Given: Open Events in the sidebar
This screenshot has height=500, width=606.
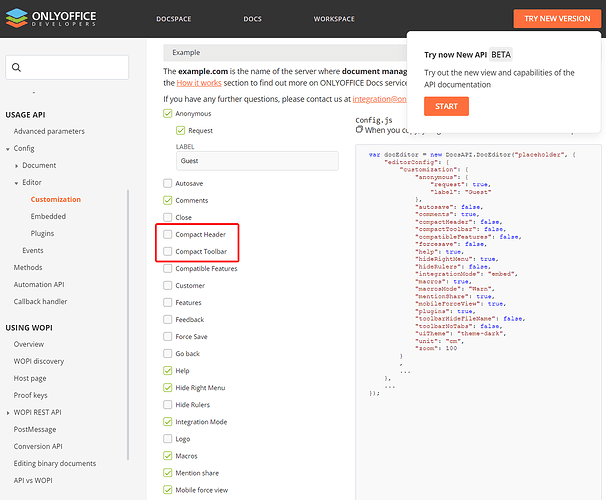Looking at the screenshot, I should point(33,250).
